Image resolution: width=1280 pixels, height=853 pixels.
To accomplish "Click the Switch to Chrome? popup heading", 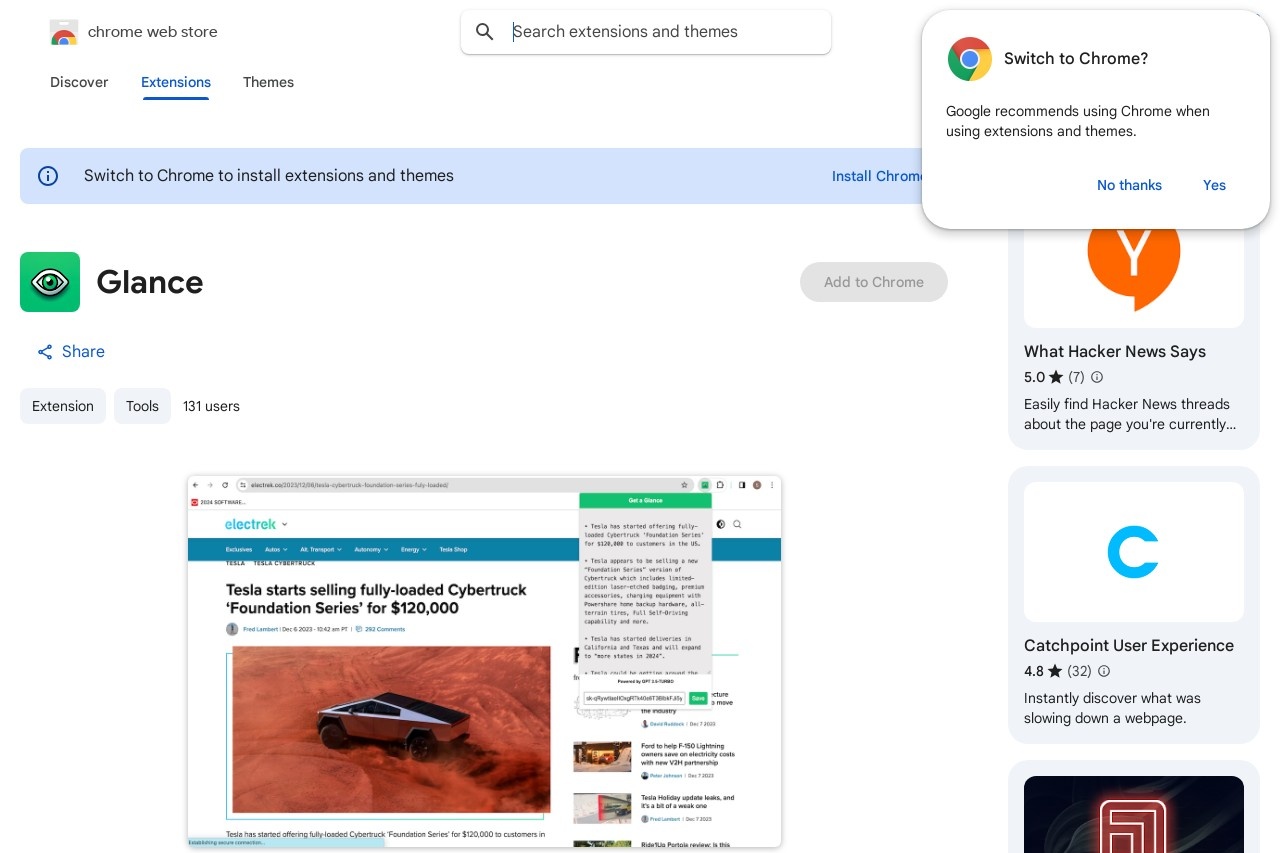I will point(1076,59).
